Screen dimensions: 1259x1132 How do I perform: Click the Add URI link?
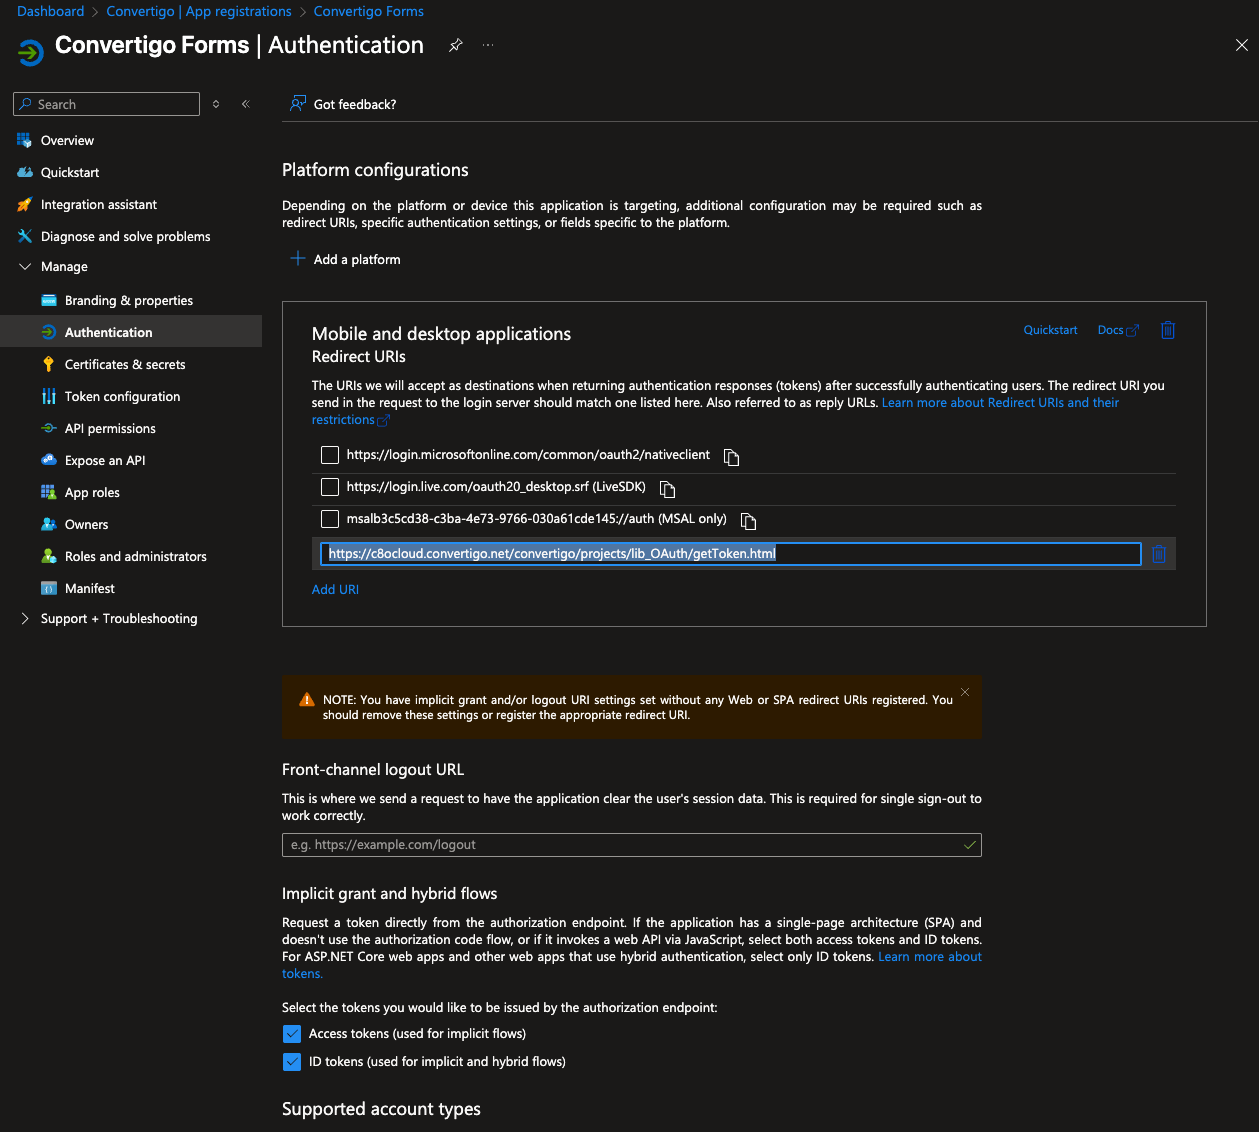[x=335, y=590]
